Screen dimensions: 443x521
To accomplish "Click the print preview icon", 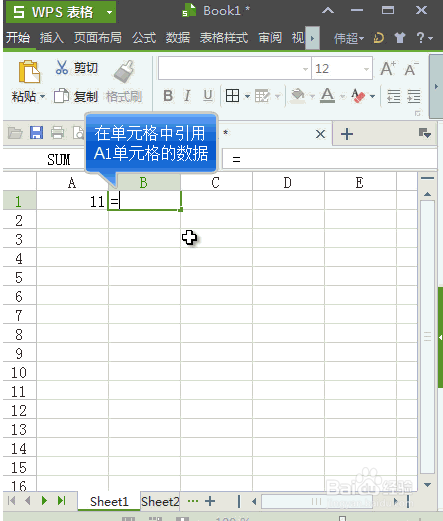I will pyautogui.click(x=79, y=133).
